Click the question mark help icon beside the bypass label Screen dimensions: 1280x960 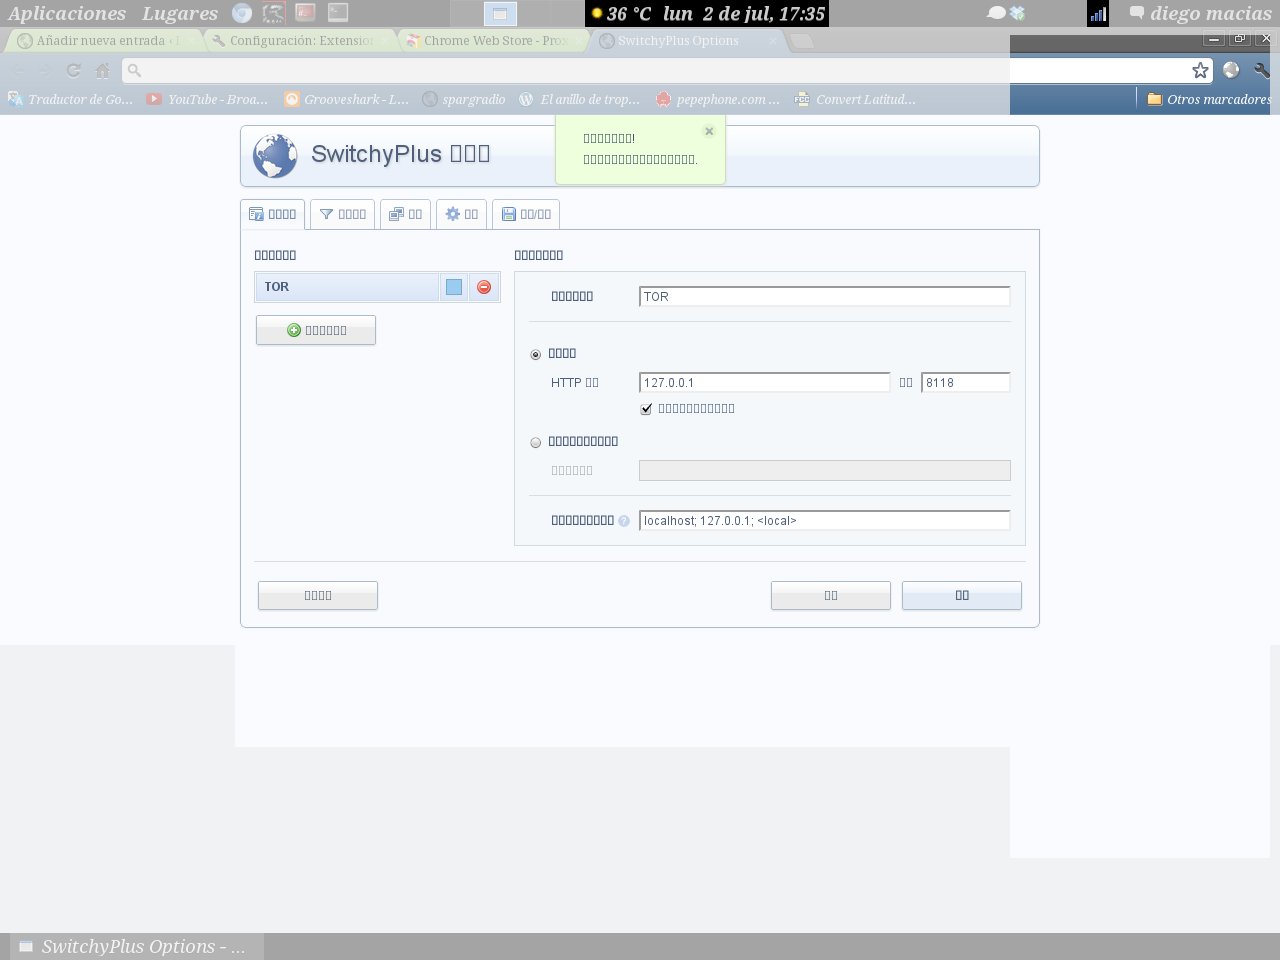[624, 521]
